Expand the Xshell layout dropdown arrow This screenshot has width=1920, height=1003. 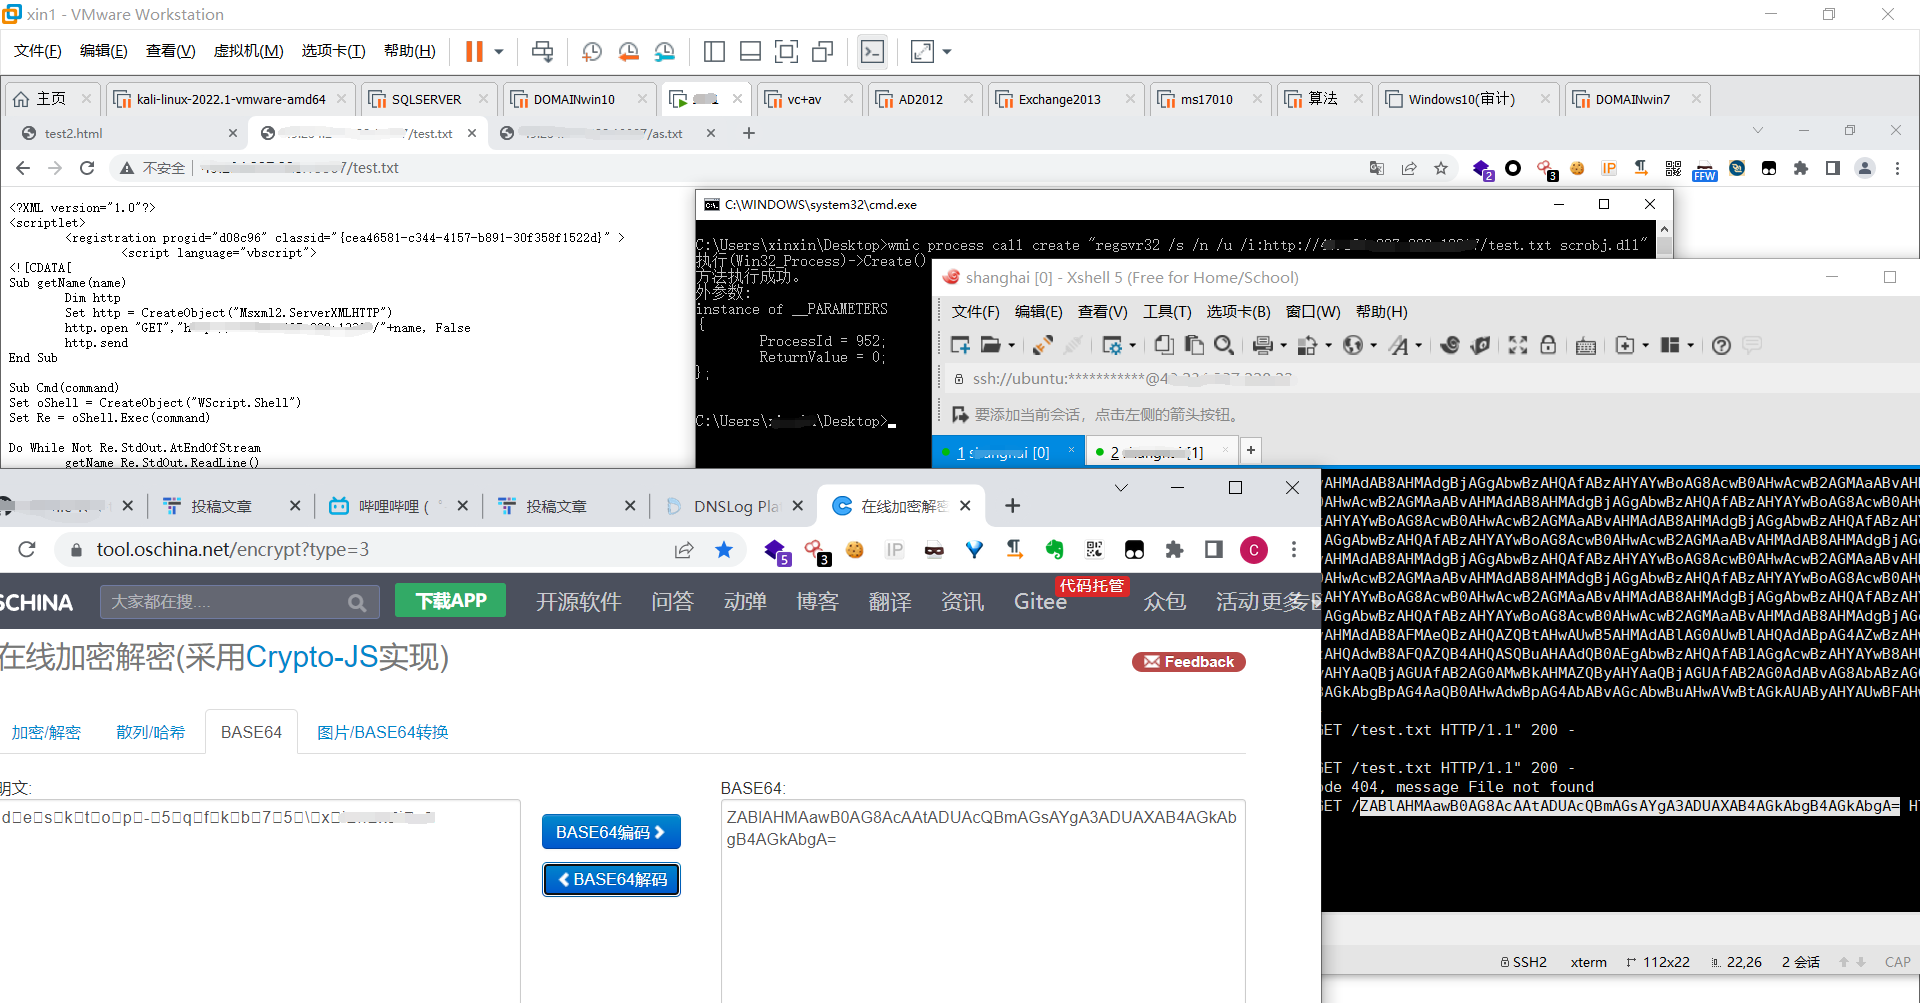tap(1691, 346)
